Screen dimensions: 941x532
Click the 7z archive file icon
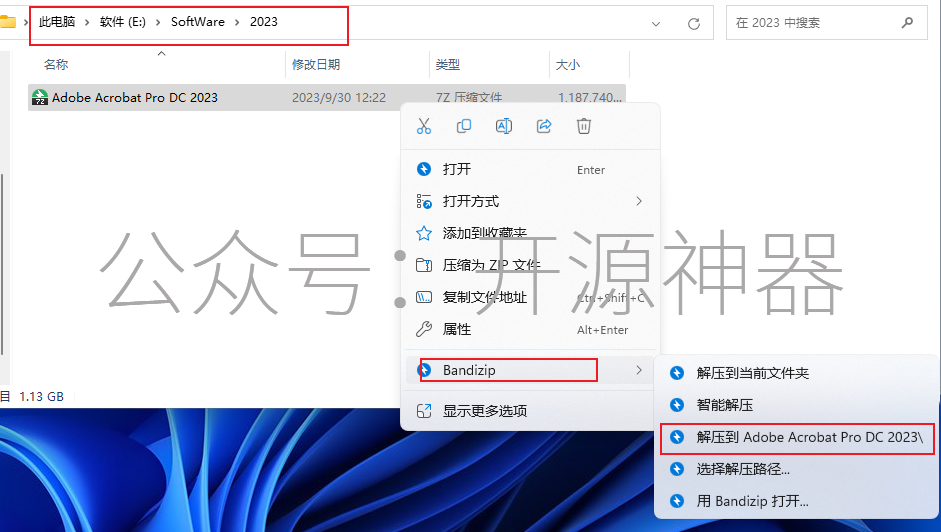pos(40,97)
